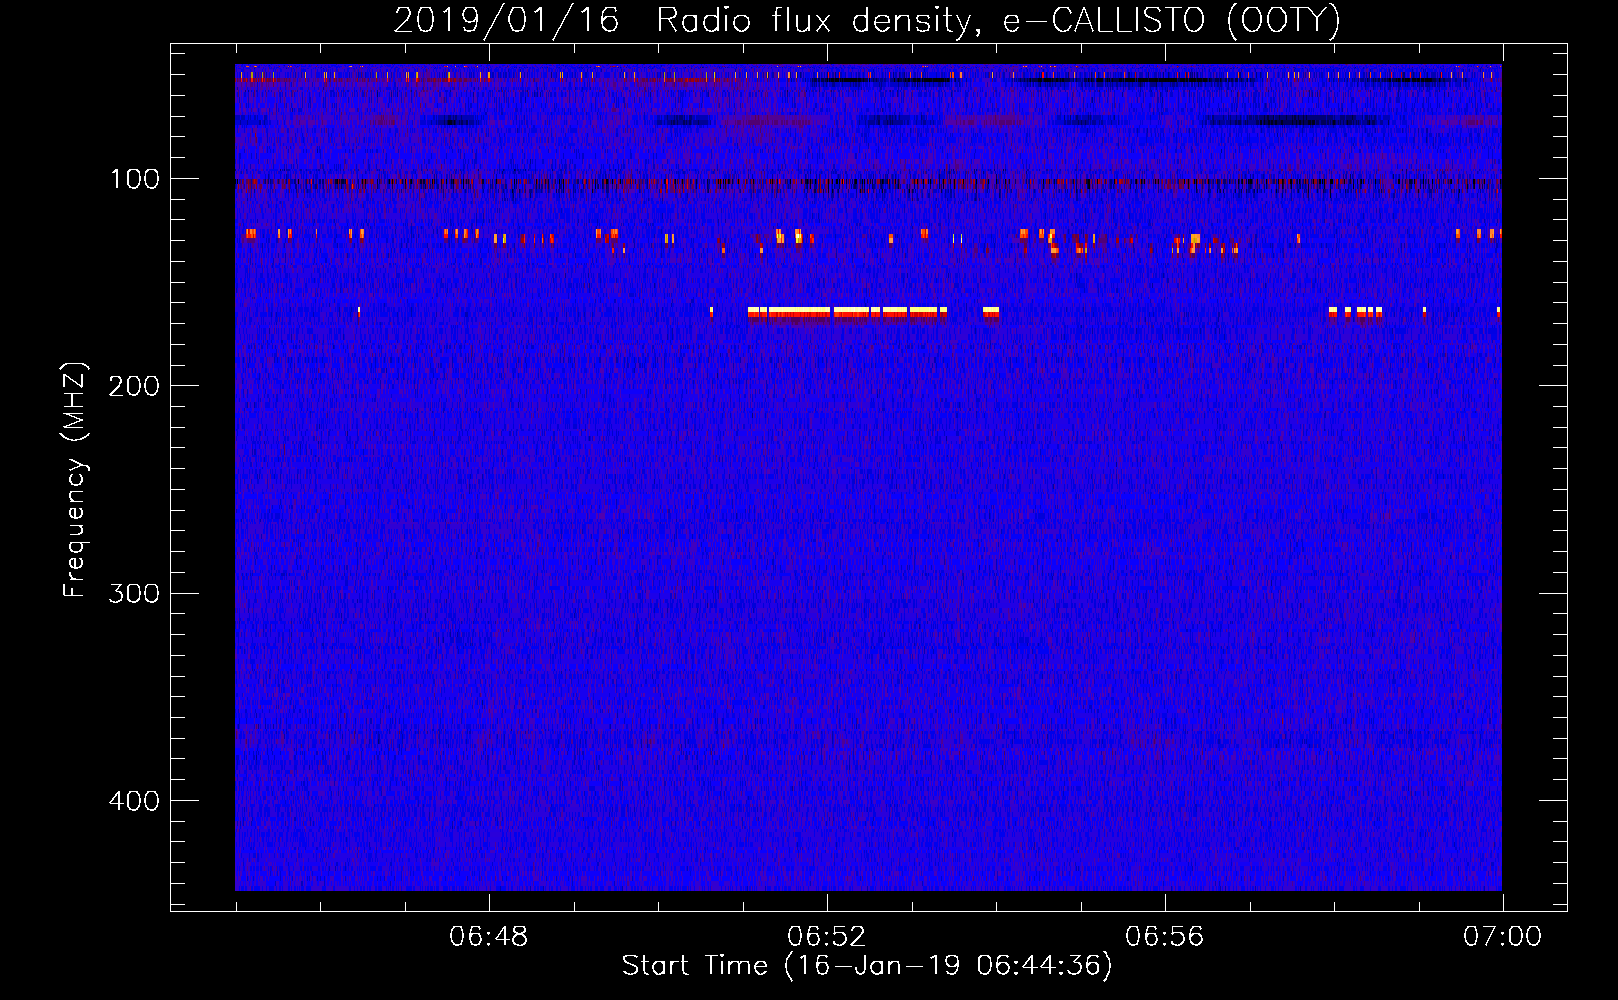Click the 300 frequency tick label
1618x1000 pixels.
133,593
